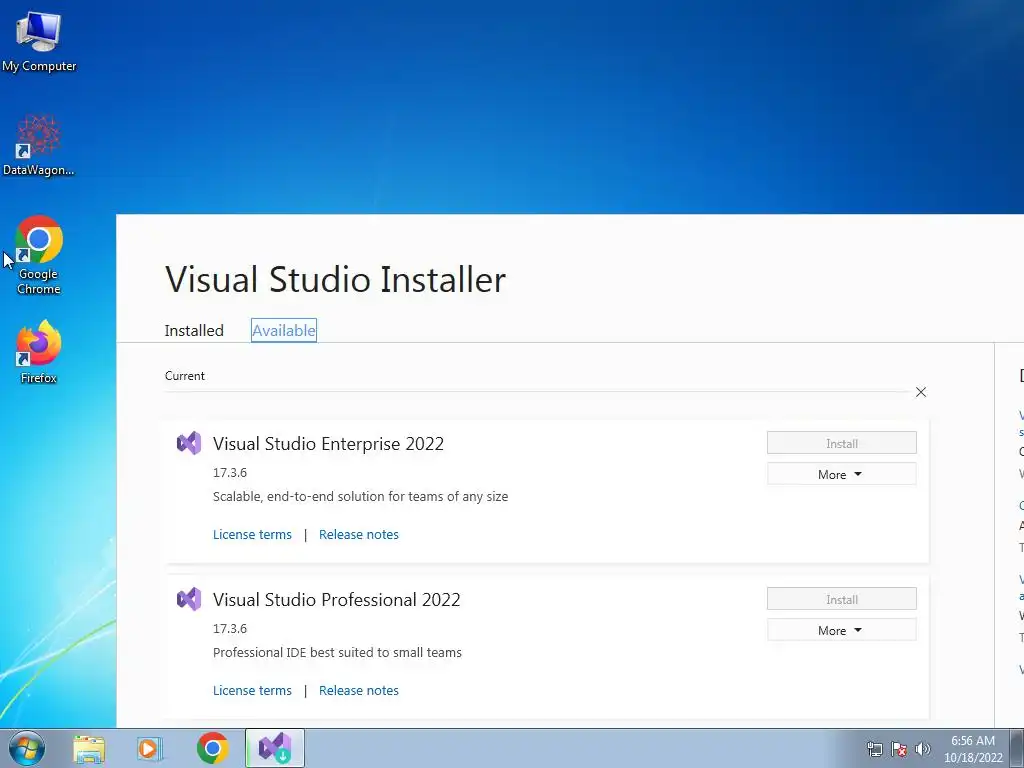Screen dimensions: 1024x768
Task: Click the Visual Studio Enterprise 2022 logo icon
Action: [189, 443]
